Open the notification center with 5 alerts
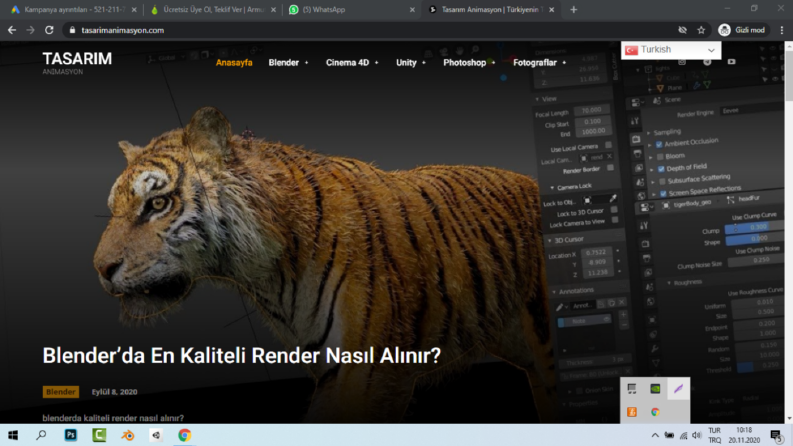Image resolution: width=793 pixels, height=446 pixels. pos(776,435)
